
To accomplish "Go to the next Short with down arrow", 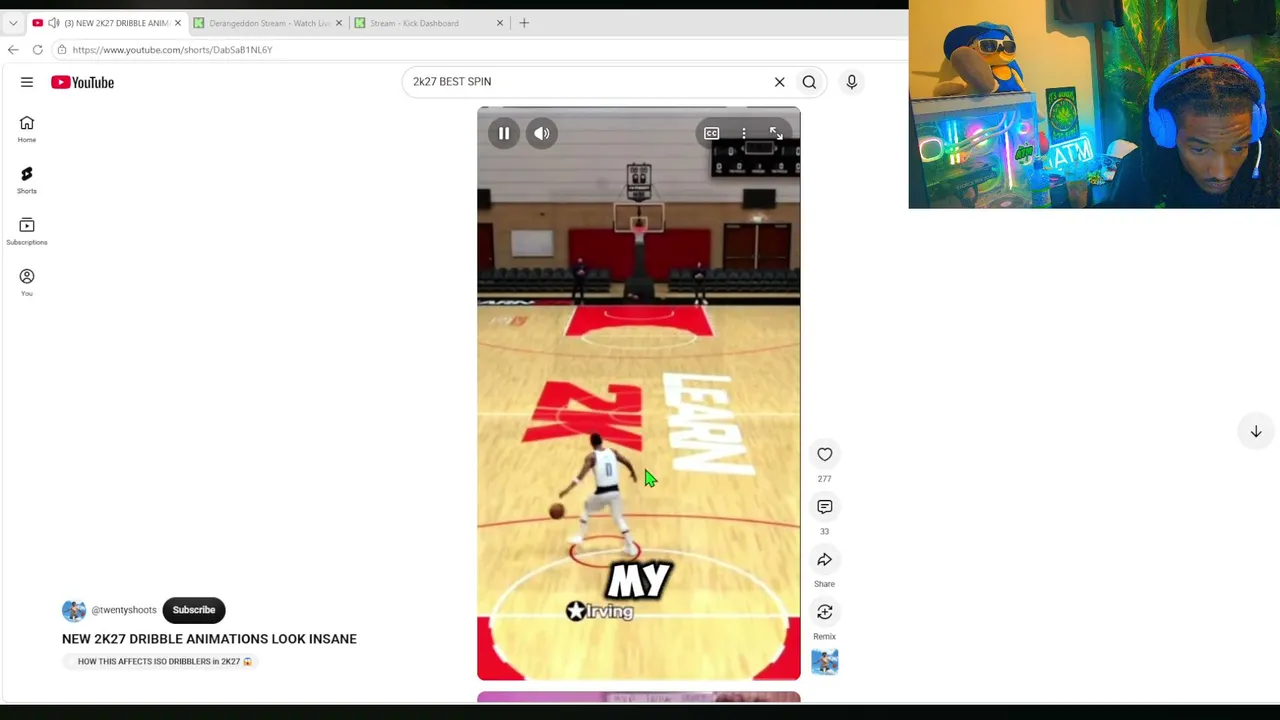I will click(x=1256, y=431).
